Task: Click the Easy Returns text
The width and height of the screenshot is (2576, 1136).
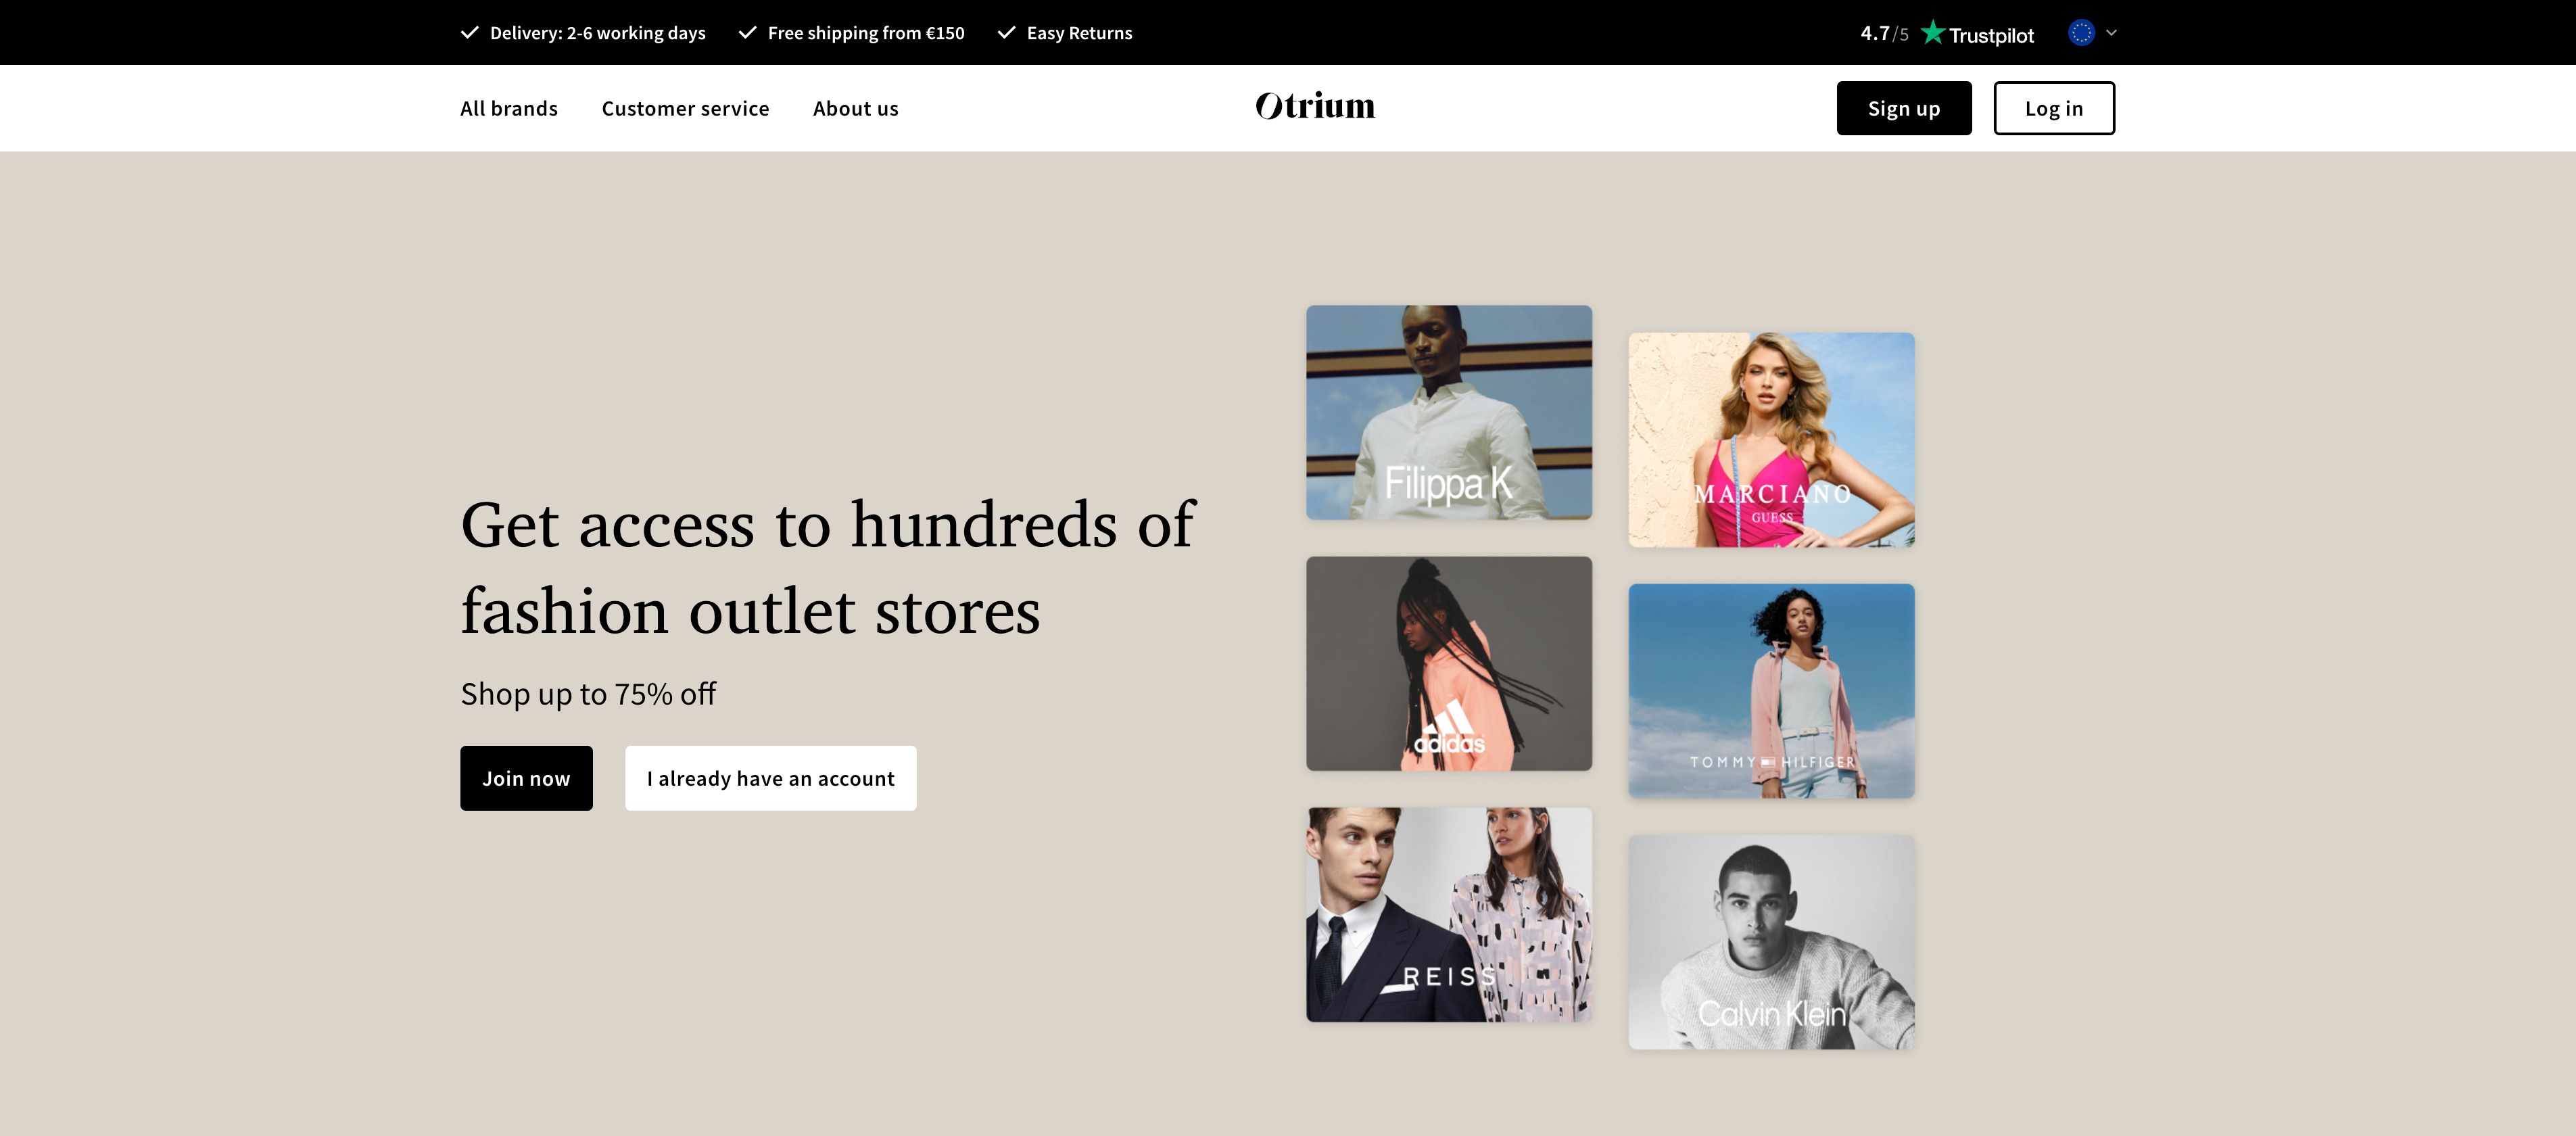Action: tap(1079, 33)
